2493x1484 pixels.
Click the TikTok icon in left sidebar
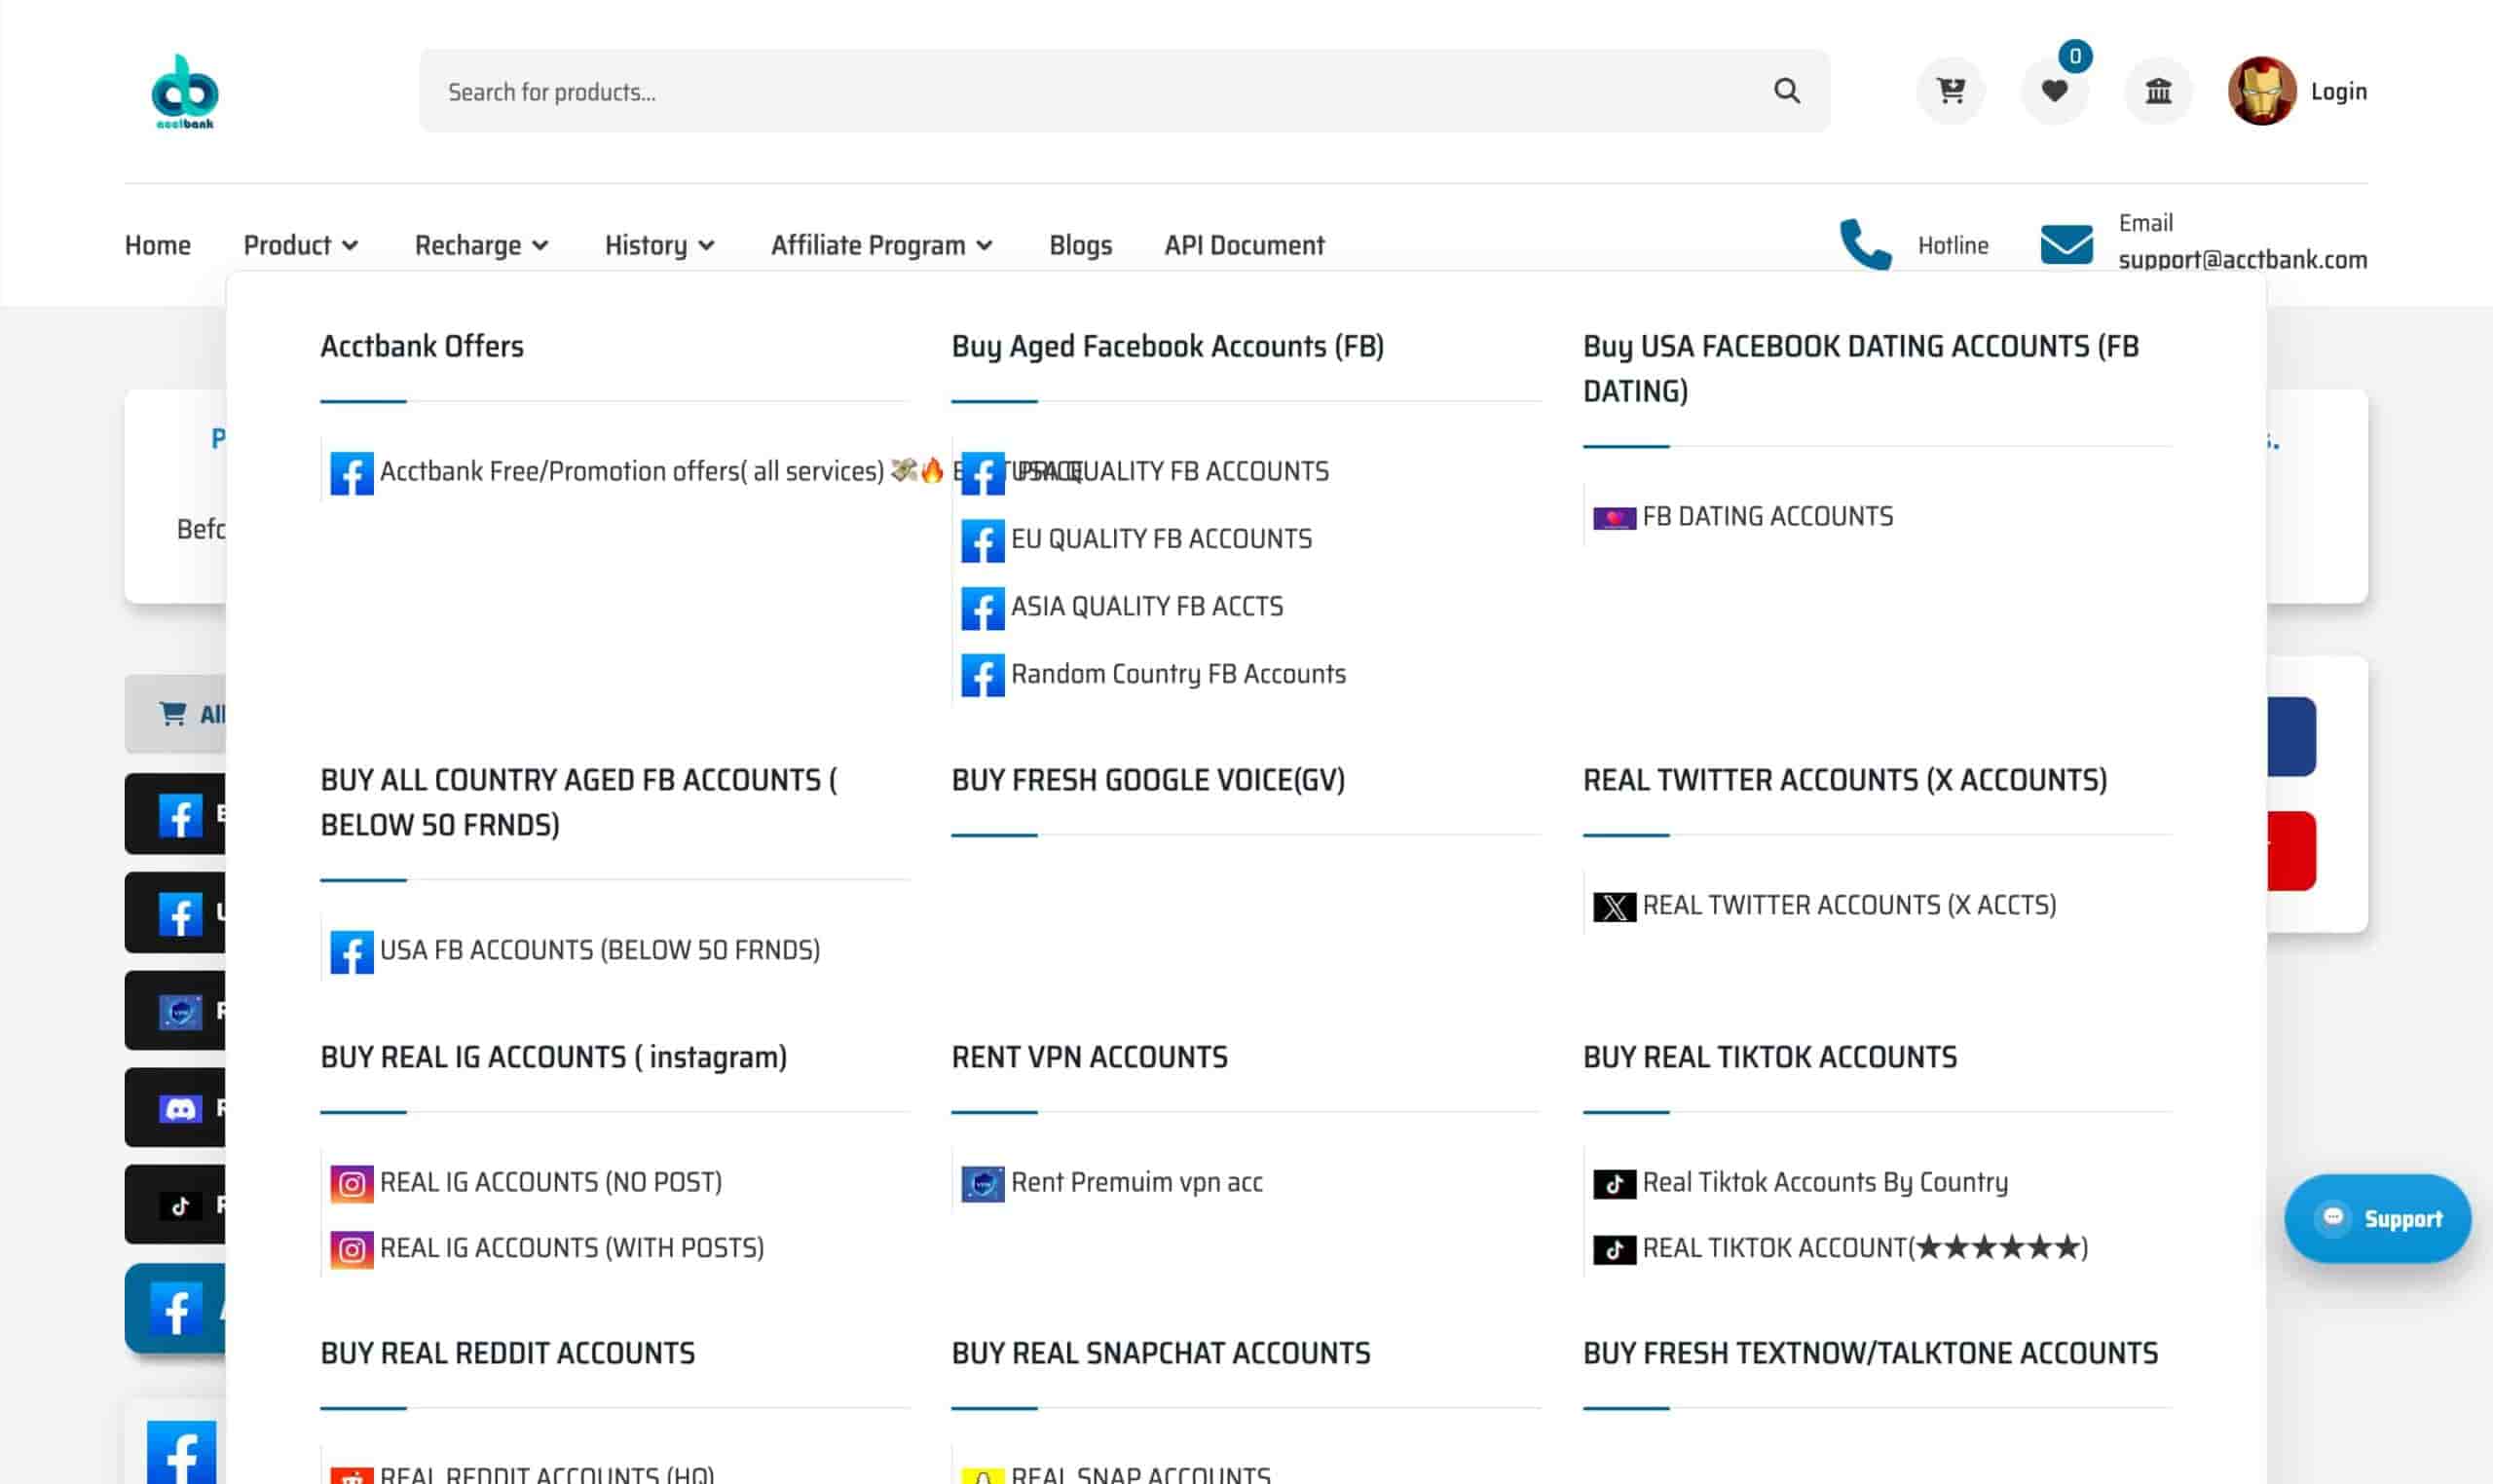pos(180,1206)
